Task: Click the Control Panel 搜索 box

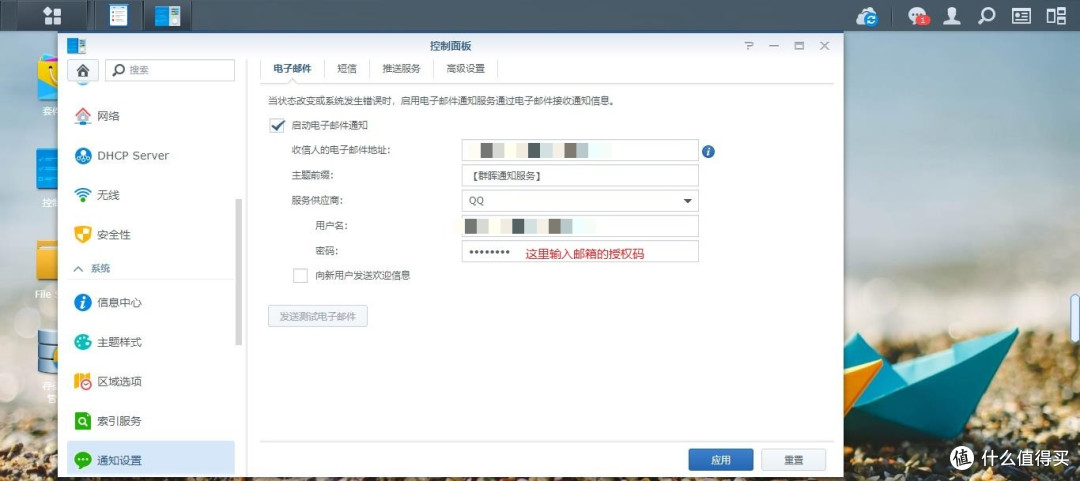Action: click(x=170, y=70)
